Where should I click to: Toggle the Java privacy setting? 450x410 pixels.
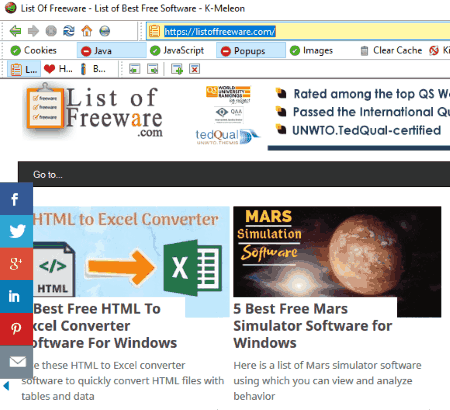(x=112, y=51)
